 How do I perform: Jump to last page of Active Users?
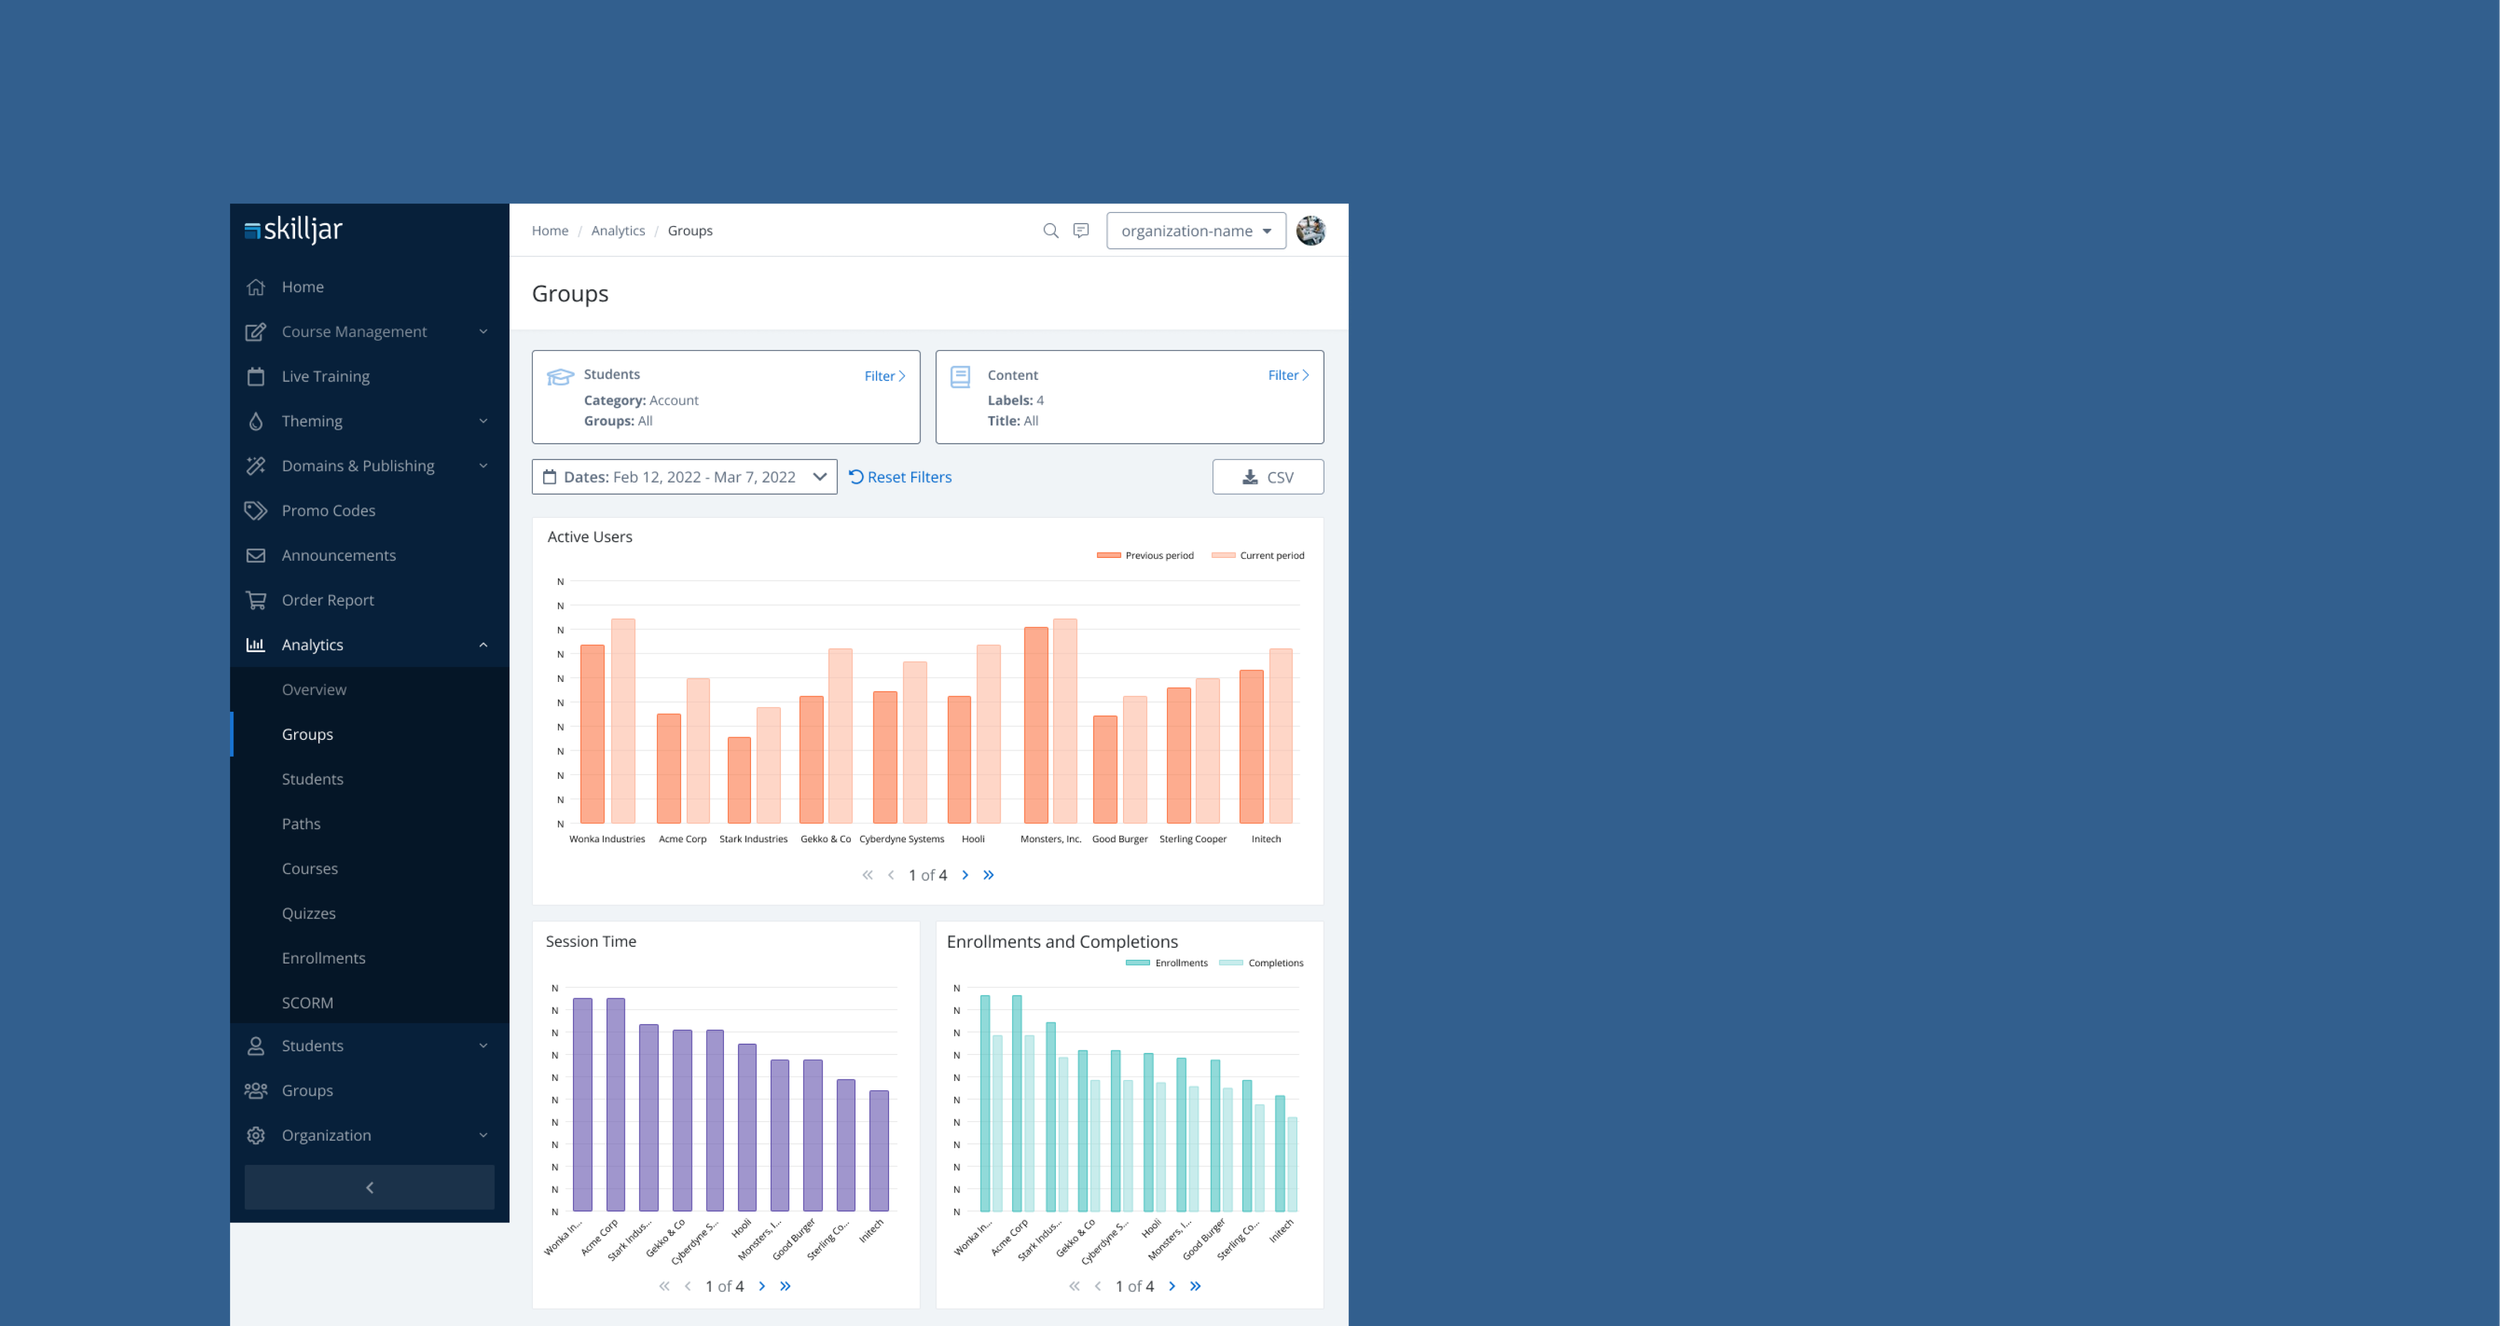pyautogui.click(x=988, y=875)
